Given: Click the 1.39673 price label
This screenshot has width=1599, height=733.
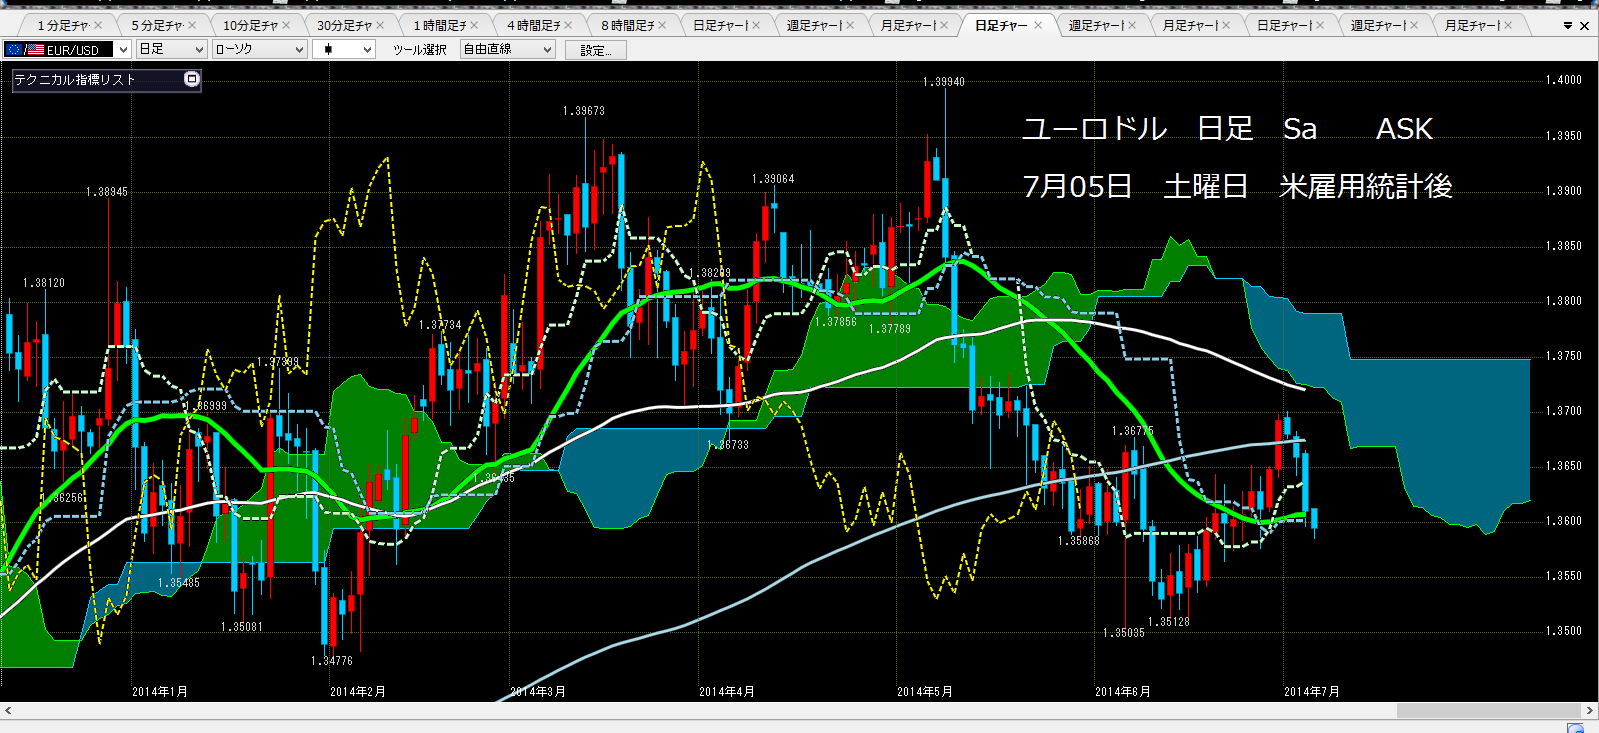Looking at the screenshot, I should (x=584, y=111).
